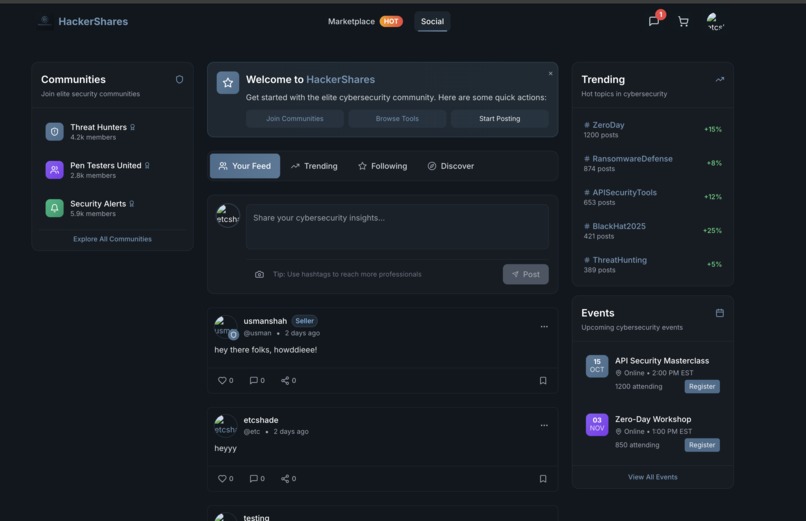Click the Zero-Day Workshop event title

[x=653, y=419]
